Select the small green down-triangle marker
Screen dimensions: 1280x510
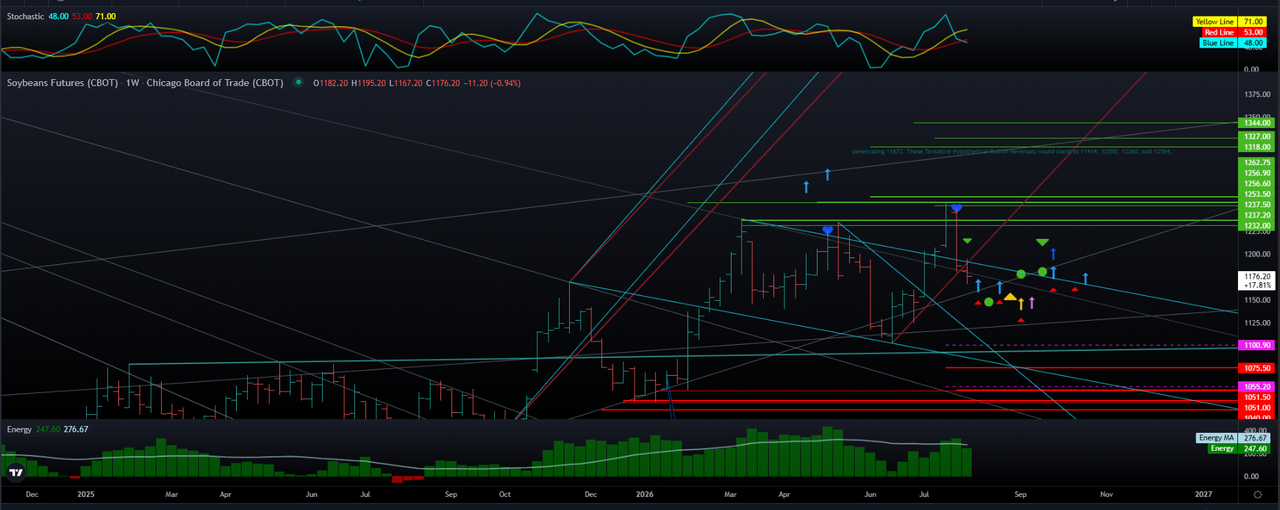[x=967, y=241]
